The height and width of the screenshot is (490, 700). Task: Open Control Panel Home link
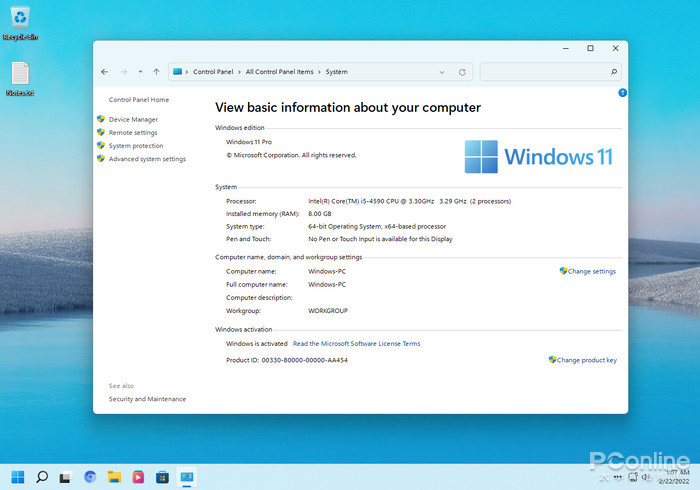[x=139, y=100]
